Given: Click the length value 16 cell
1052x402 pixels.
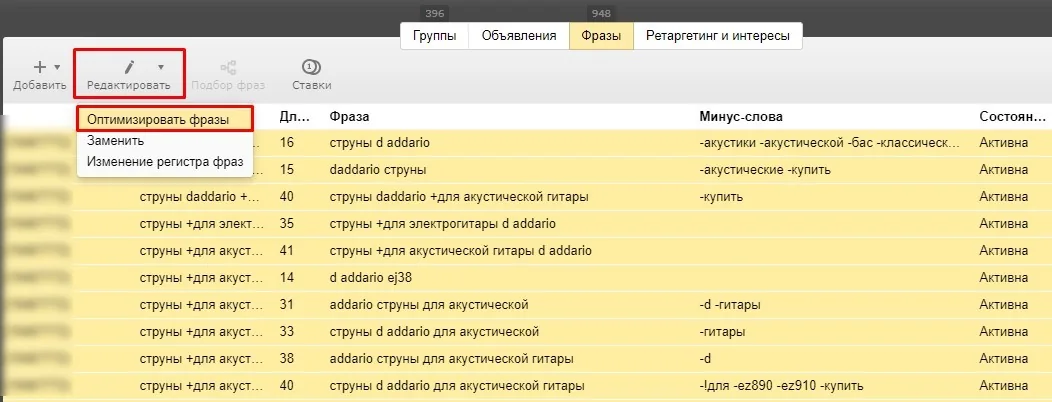Looking at the screenshot, I should point(286,143).
